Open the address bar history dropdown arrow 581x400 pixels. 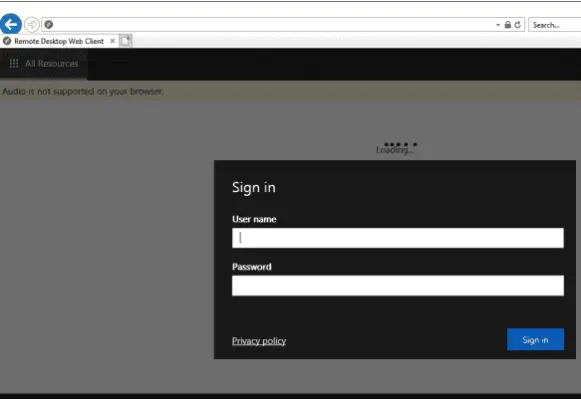(498, 25)
